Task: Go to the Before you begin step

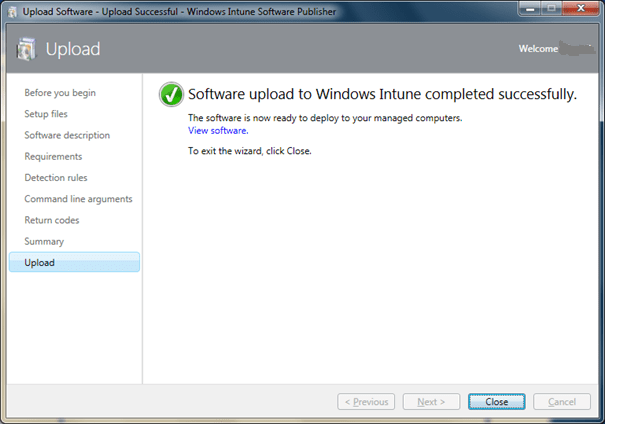Action: [60, 93]
